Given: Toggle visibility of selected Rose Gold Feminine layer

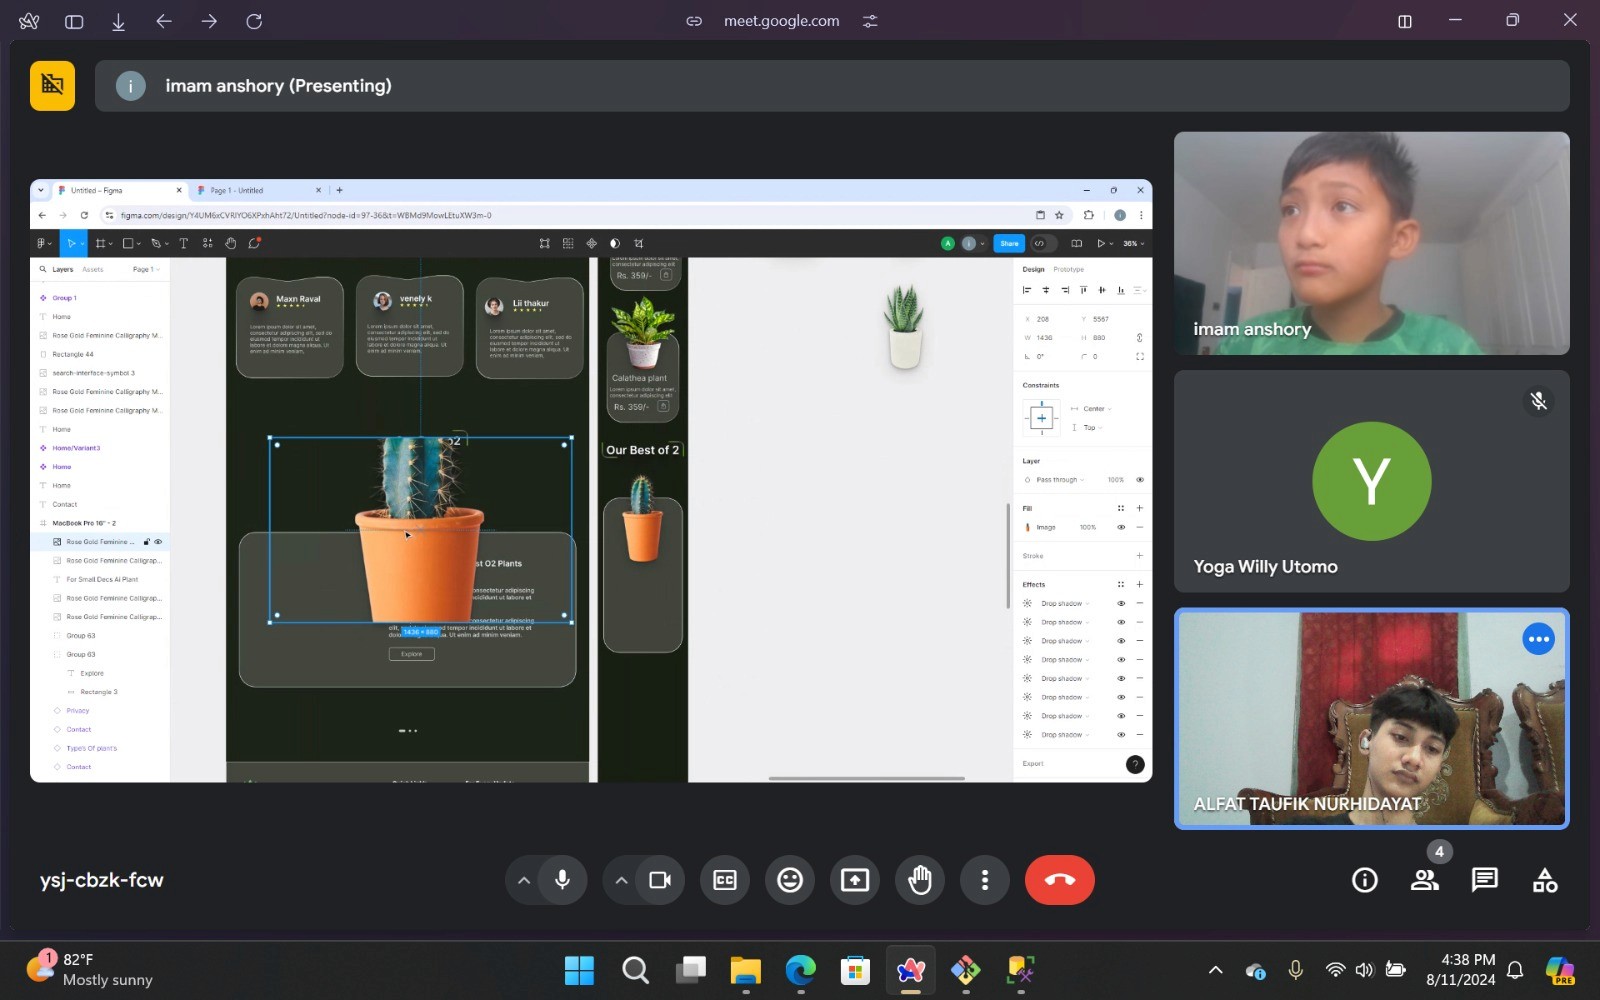Looking at the screenshot, I should 158,542.
